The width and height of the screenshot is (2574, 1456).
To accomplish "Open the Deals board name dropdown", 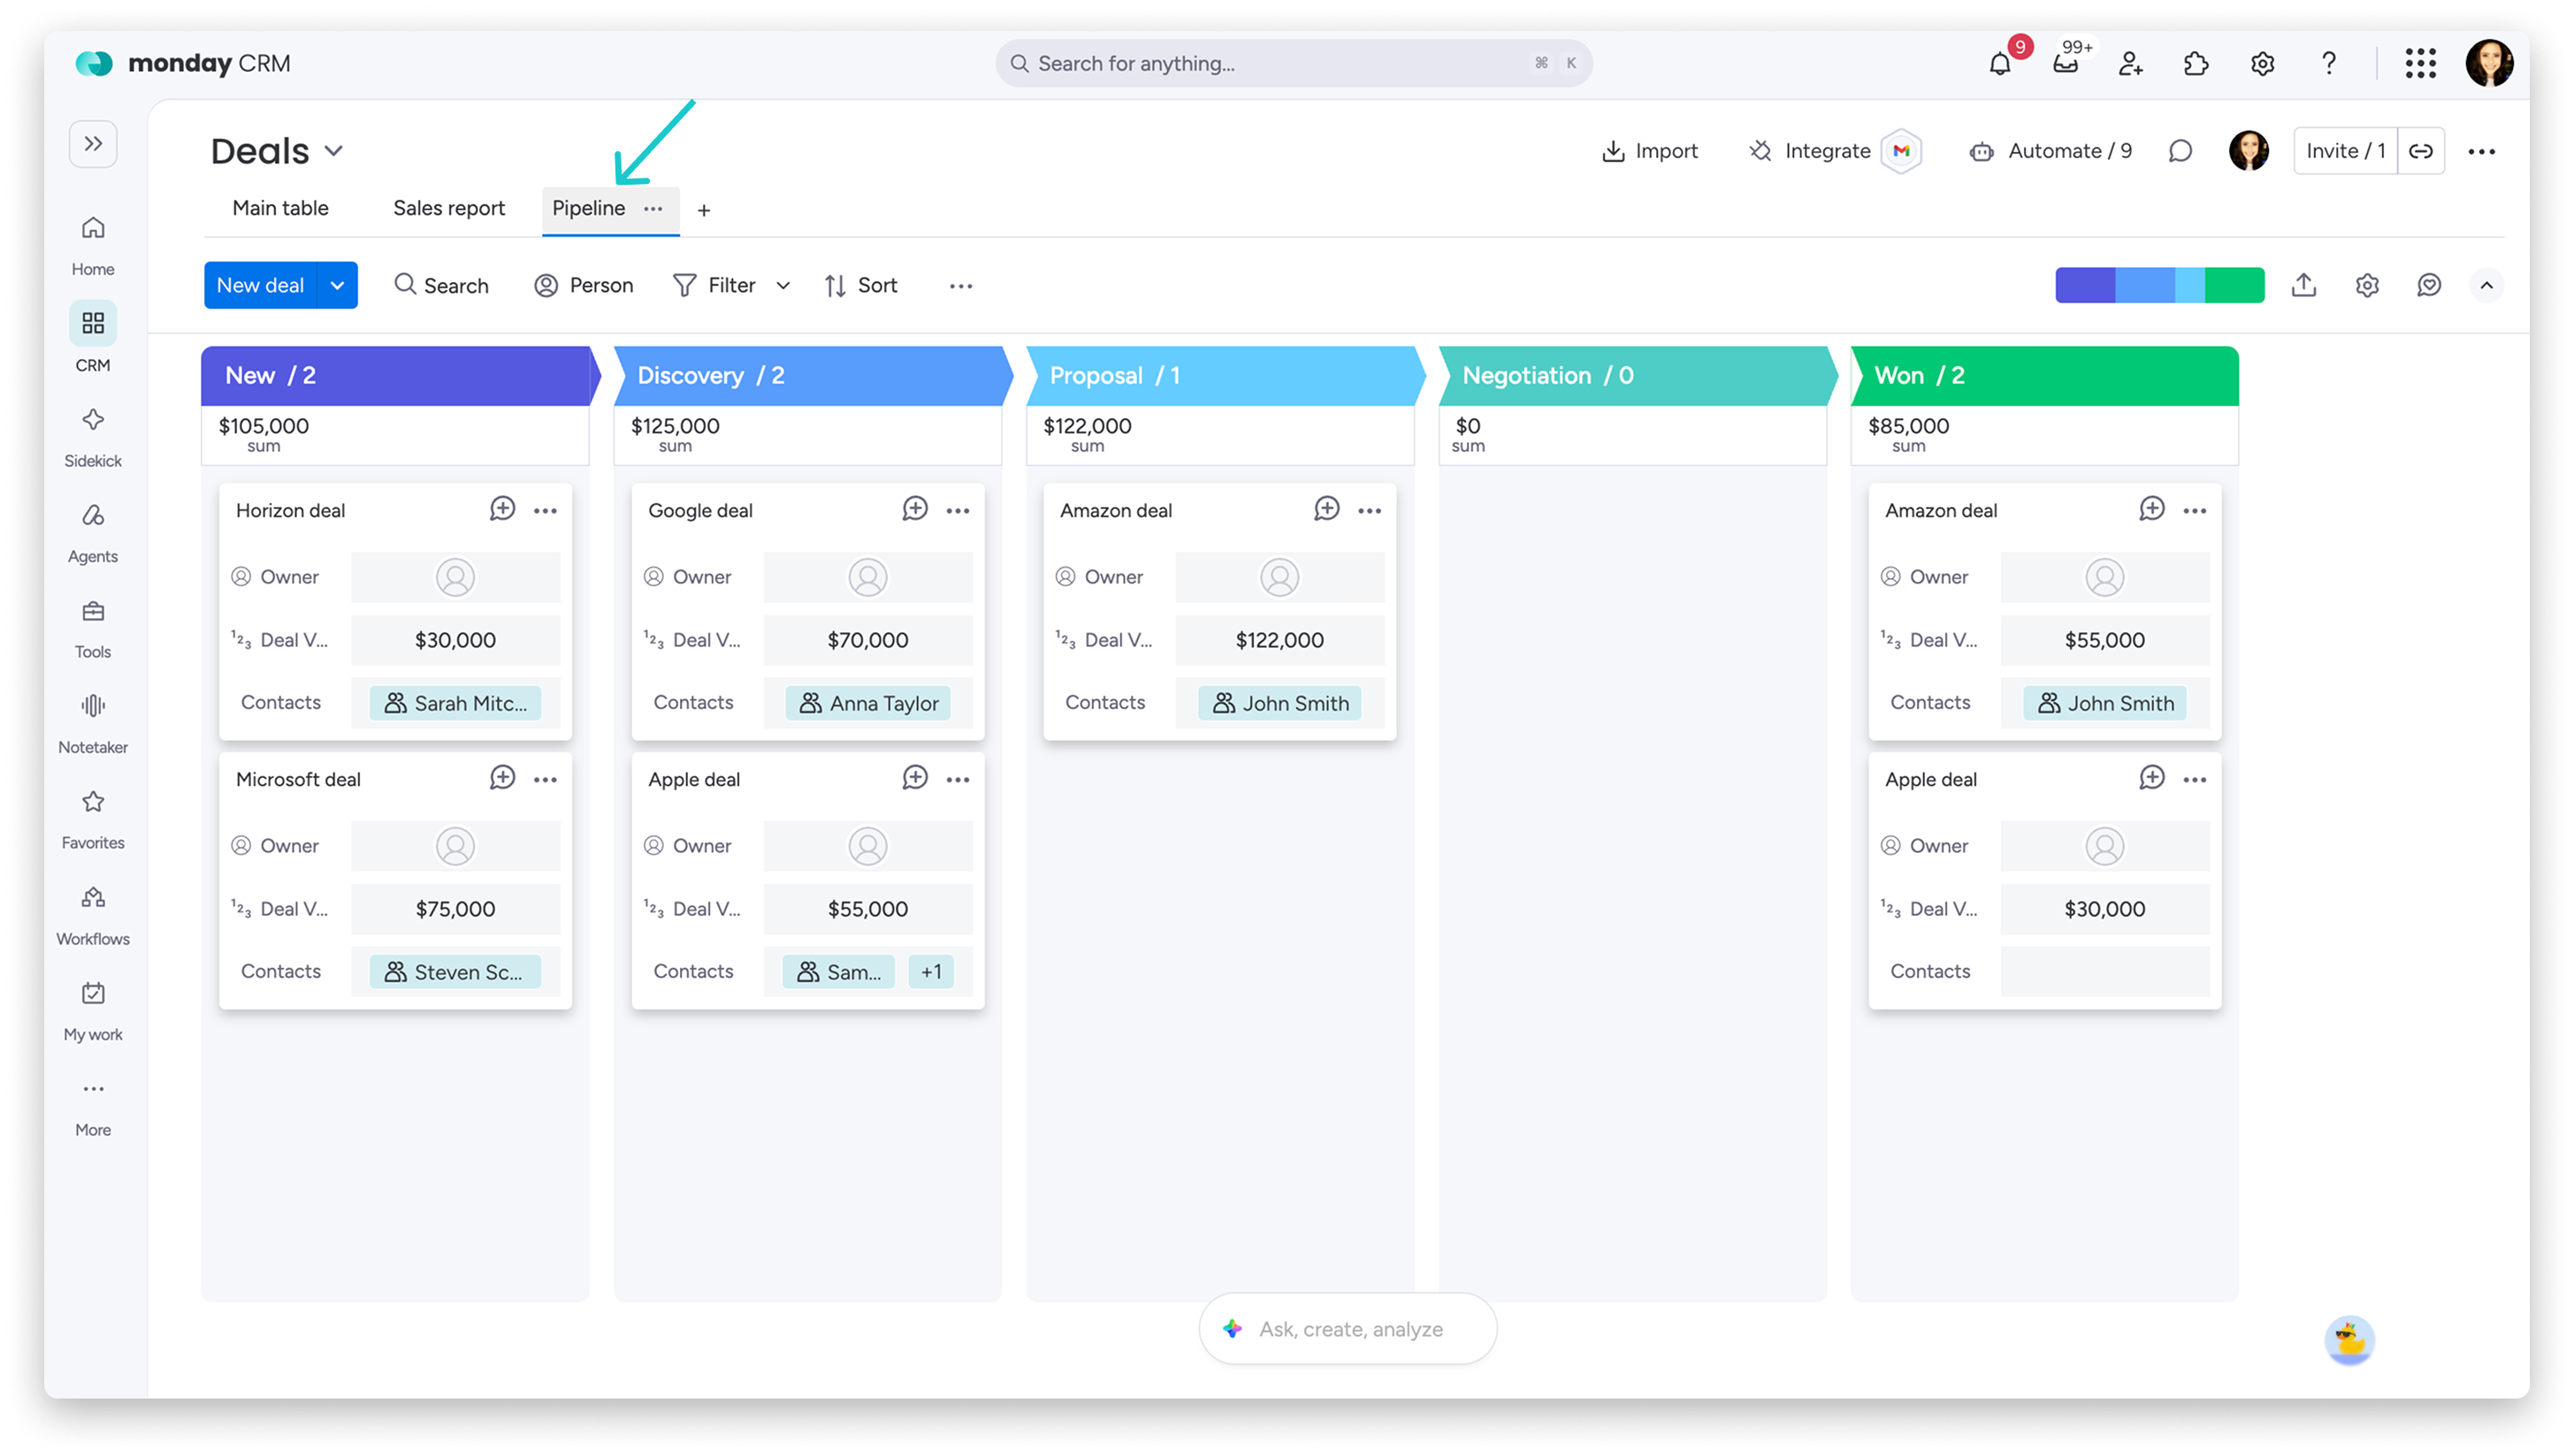I will click(x=334, y=151).
